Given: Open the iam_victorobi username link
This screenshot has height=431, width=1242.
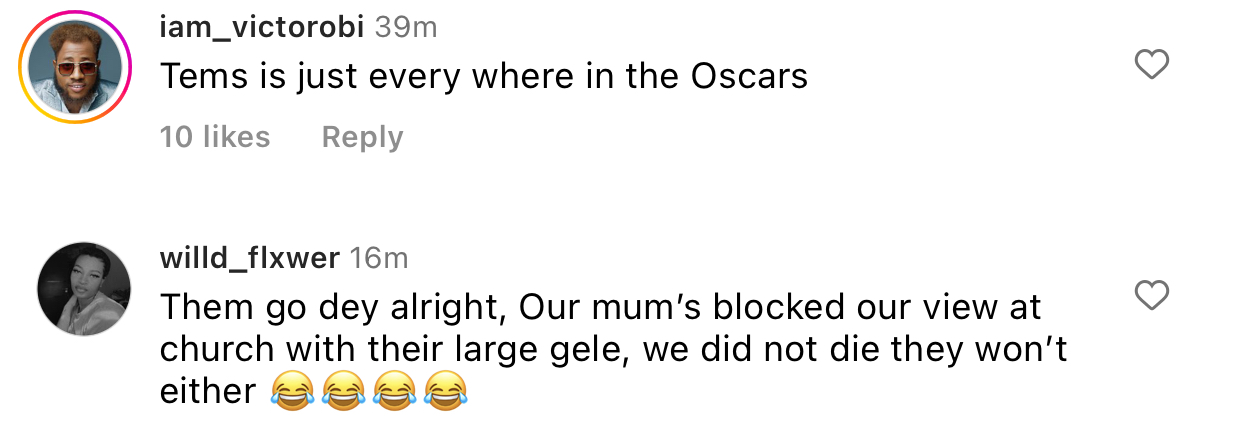Looking at the screenshot, I should [x=262, y=27].
